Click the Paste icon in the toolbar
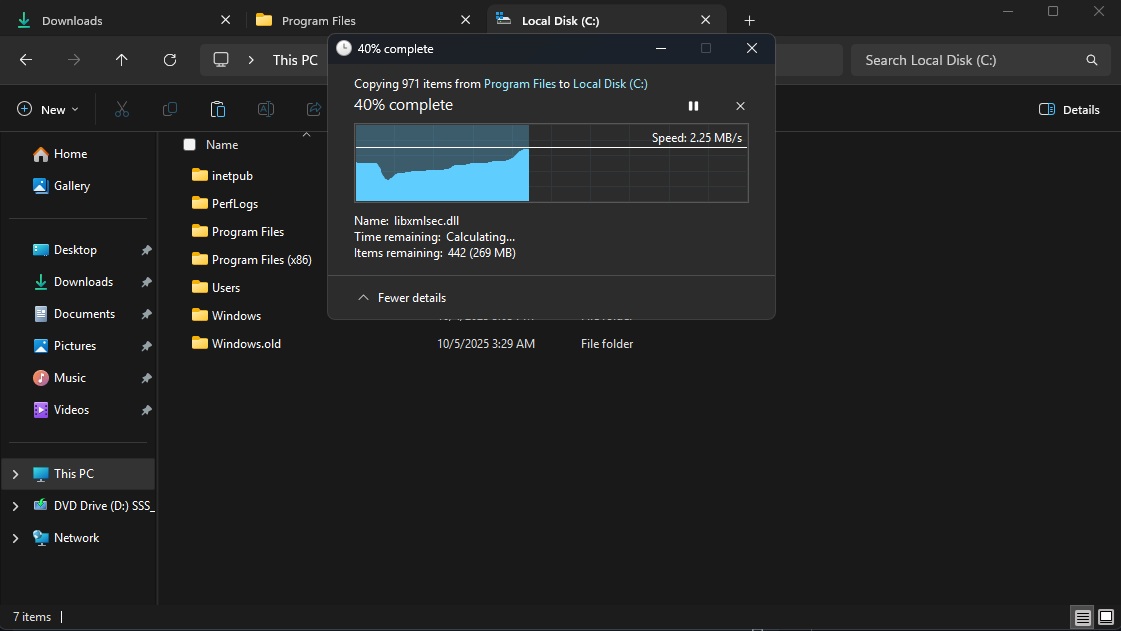Viewport: 1121px width, 631px height. 218,109
